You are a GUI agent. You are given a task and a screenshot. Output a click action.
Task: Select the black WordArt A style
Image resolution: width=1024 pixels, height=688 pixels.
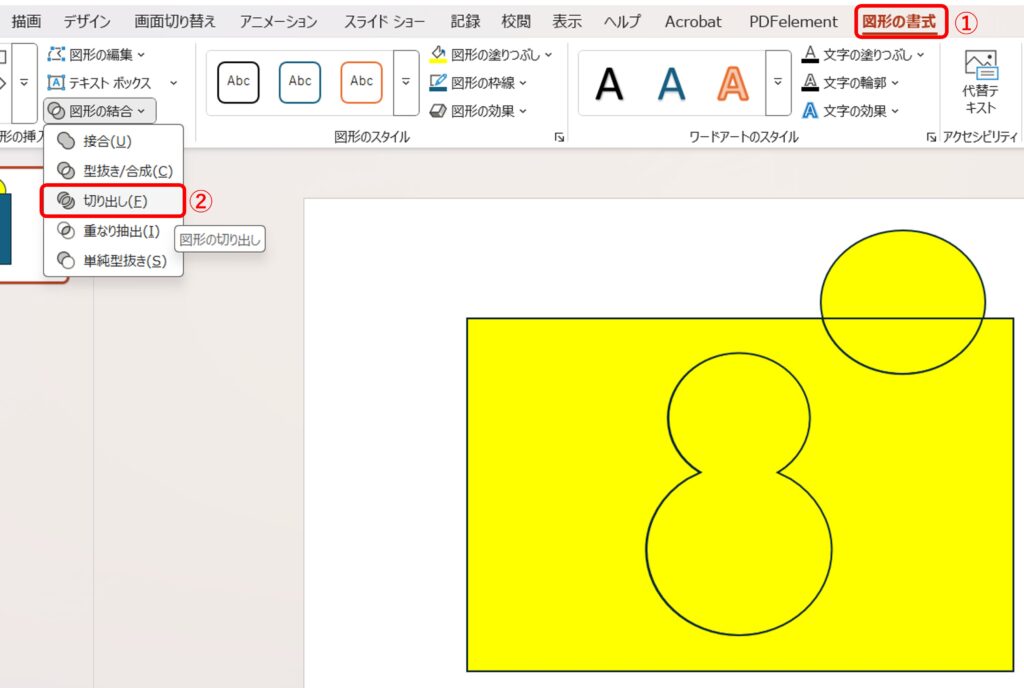pyautogui.click(x=609, y=84)
